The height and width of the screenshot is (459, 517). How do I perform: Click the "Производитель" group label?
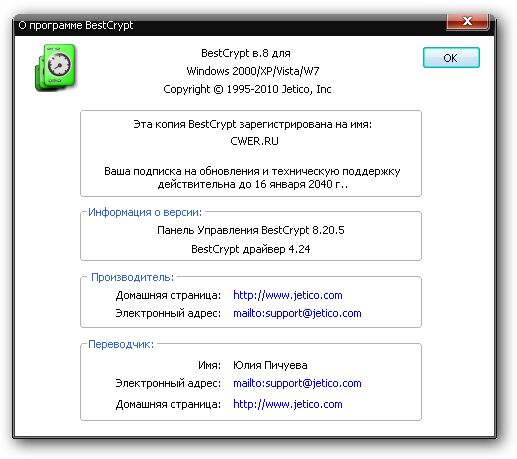pyautogui.click(x=132, y=277)
